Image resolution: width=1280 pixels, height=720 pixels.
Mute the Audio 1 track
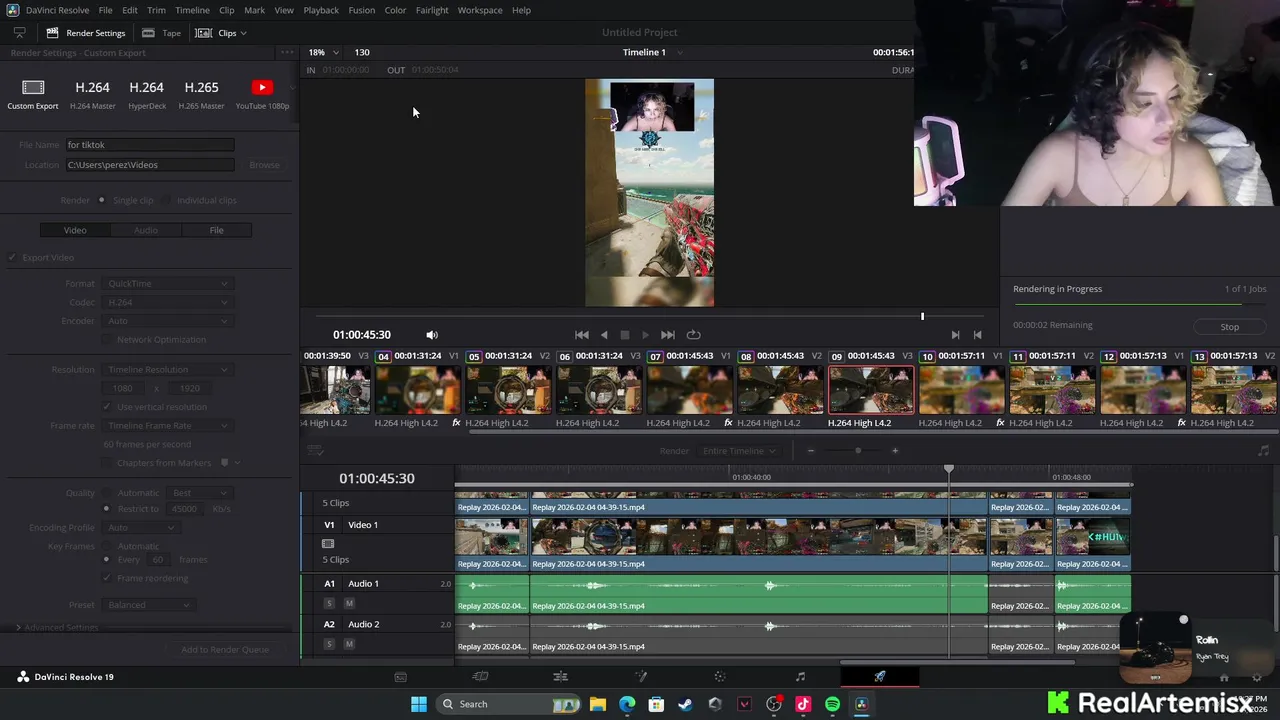point(349,603)
